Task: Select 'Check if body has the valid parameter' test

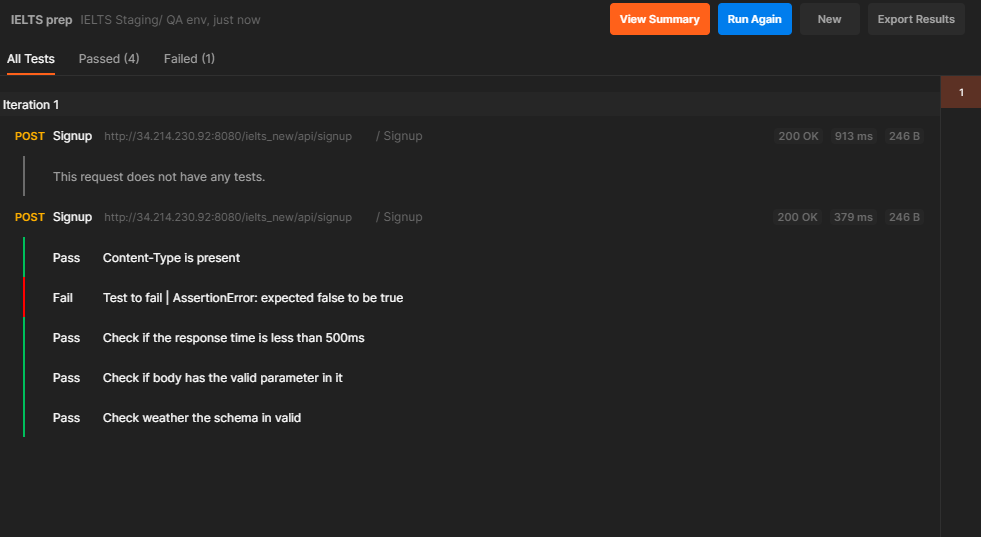Action: click(x=222, y=378)
